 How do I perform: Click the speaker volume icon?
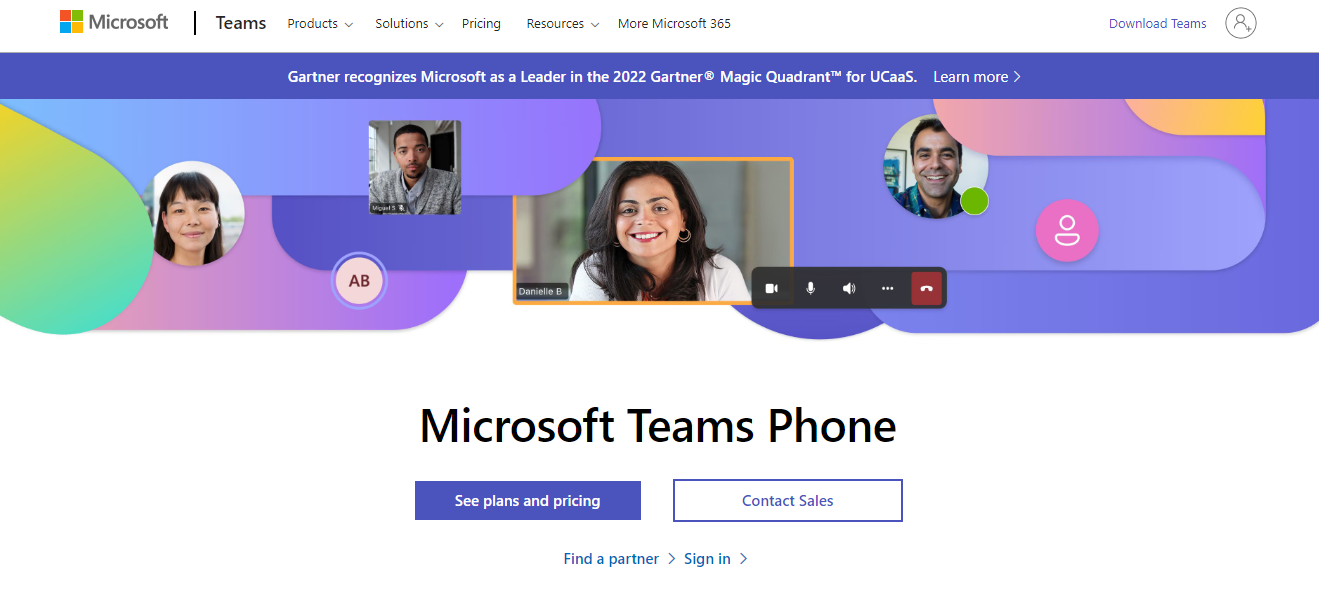click(x=849, y=288)
